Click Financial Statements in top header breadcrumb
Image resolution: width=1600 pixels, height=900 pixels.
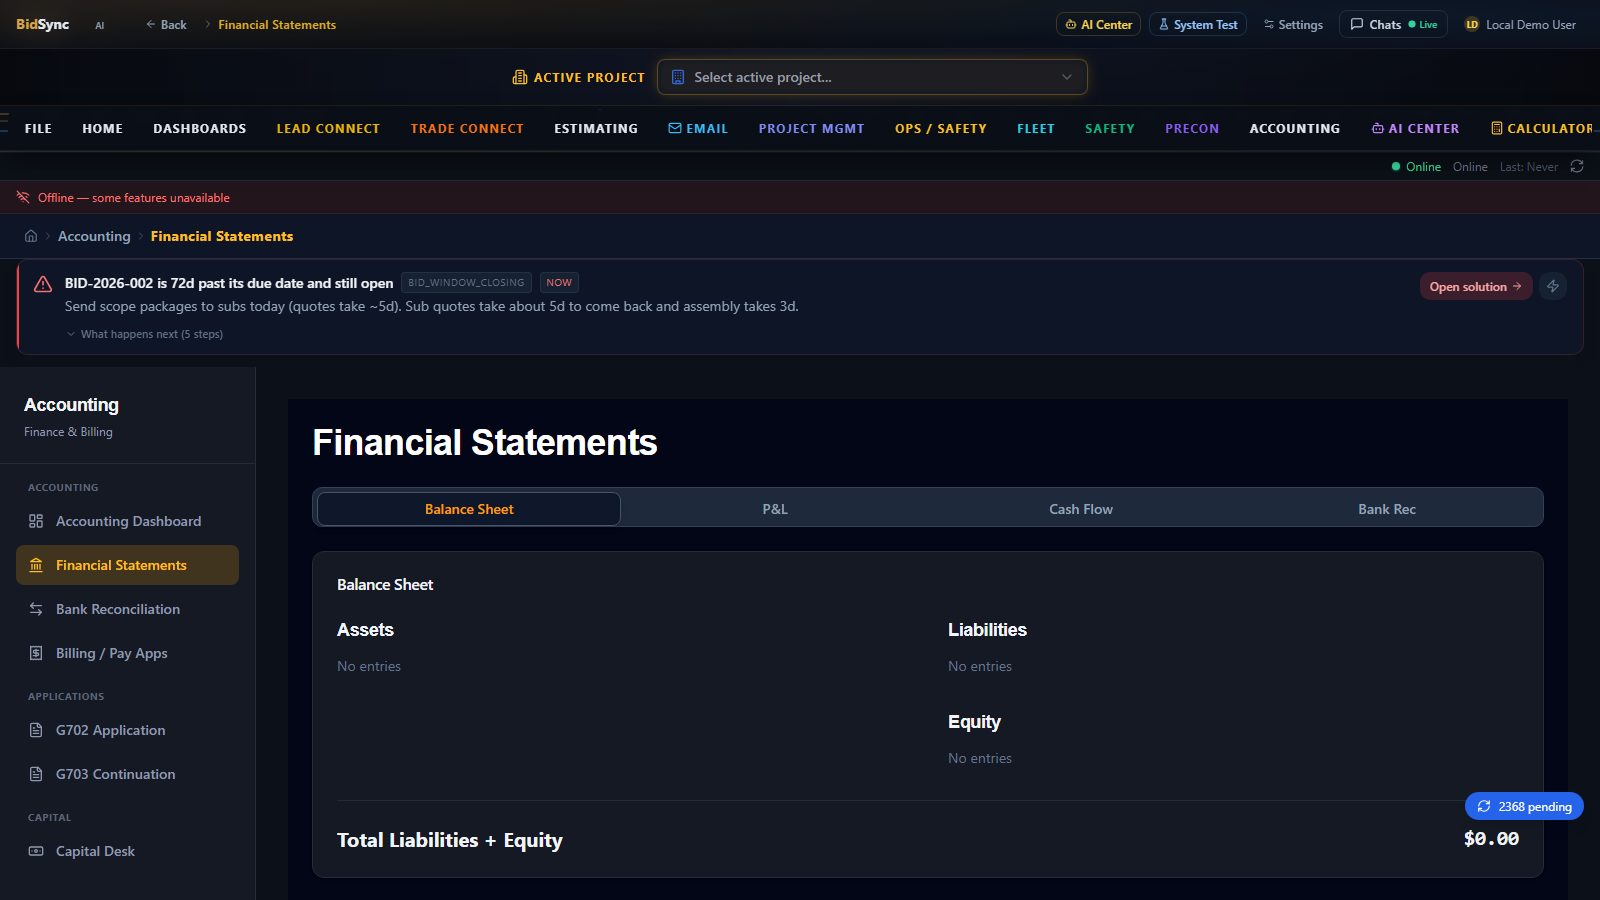click(x=277, y=24)
